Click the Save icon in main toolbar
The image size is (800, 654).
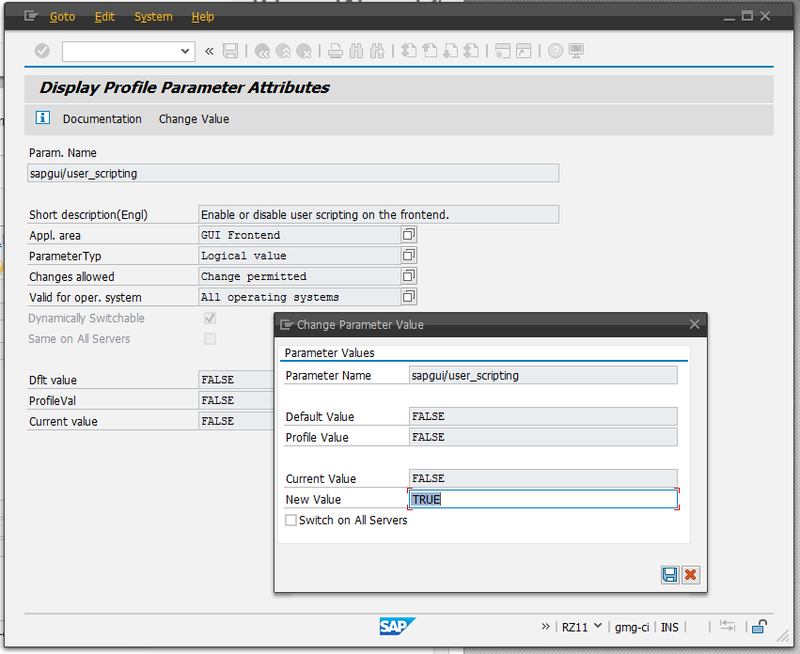231,51
